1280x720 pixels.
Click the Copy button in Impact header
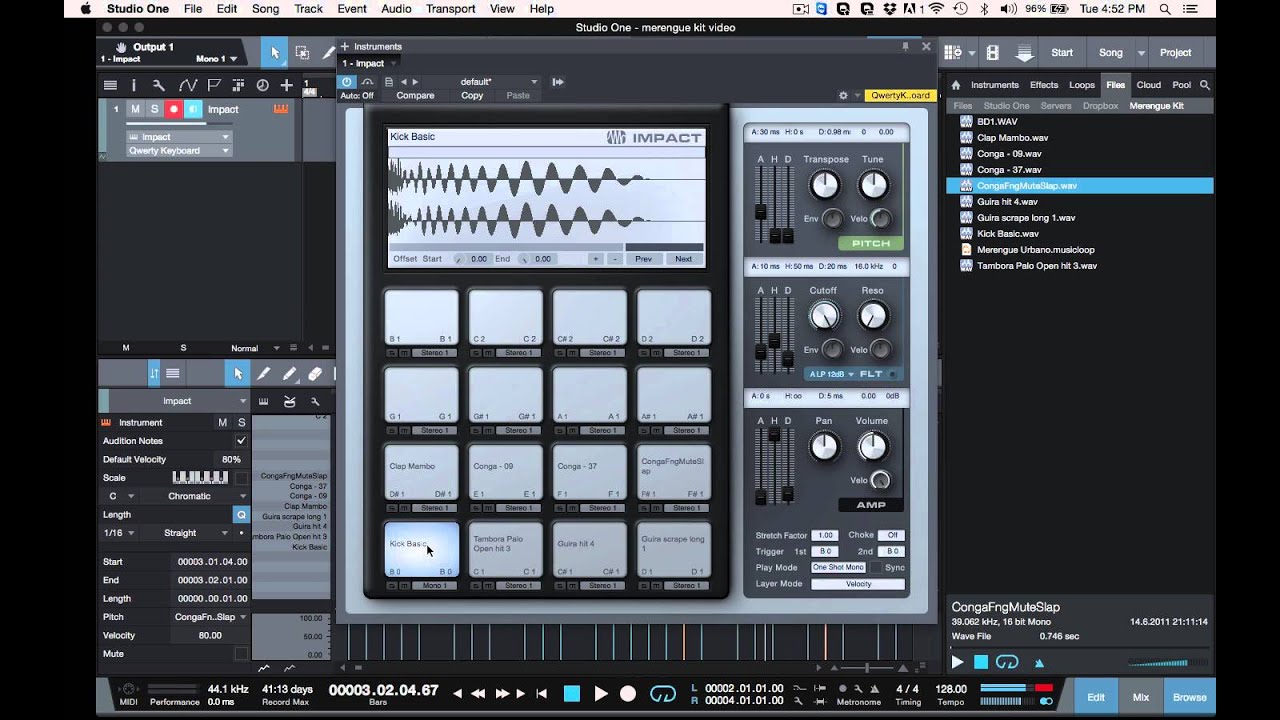pos(472,96)
